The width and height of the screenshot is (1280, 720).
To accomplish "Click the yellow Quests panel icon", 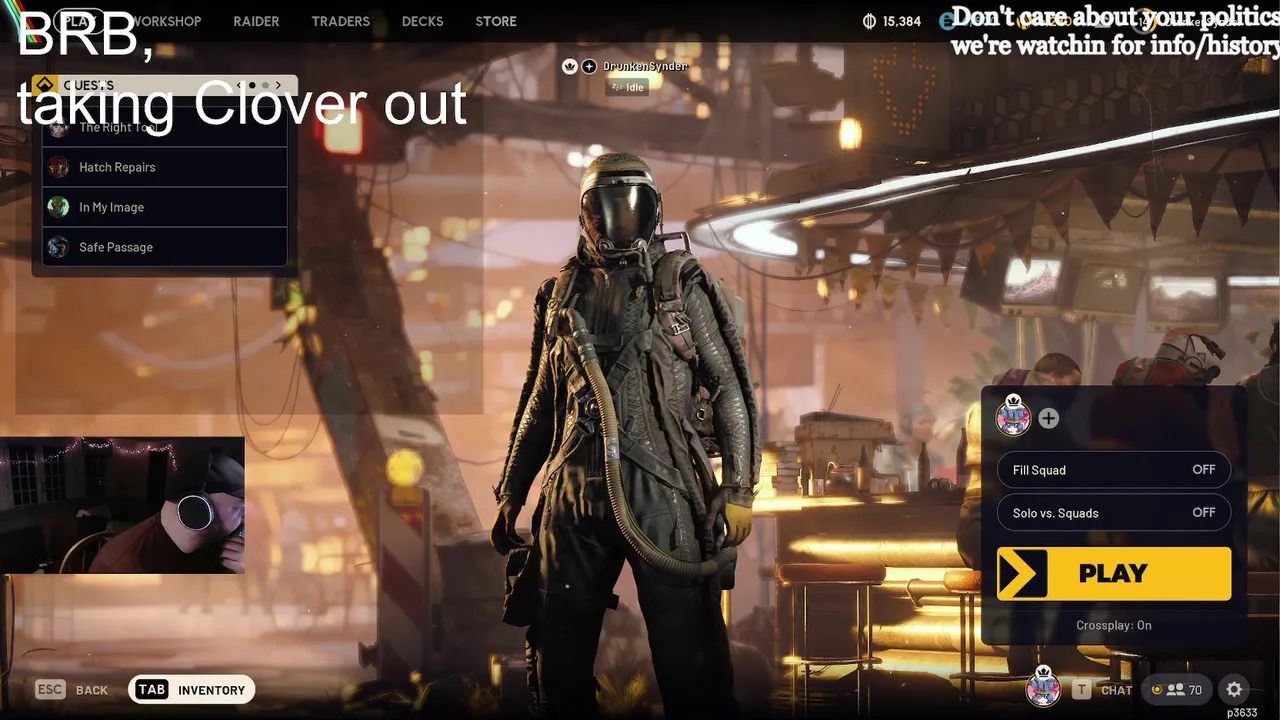I will coord(44,85).
